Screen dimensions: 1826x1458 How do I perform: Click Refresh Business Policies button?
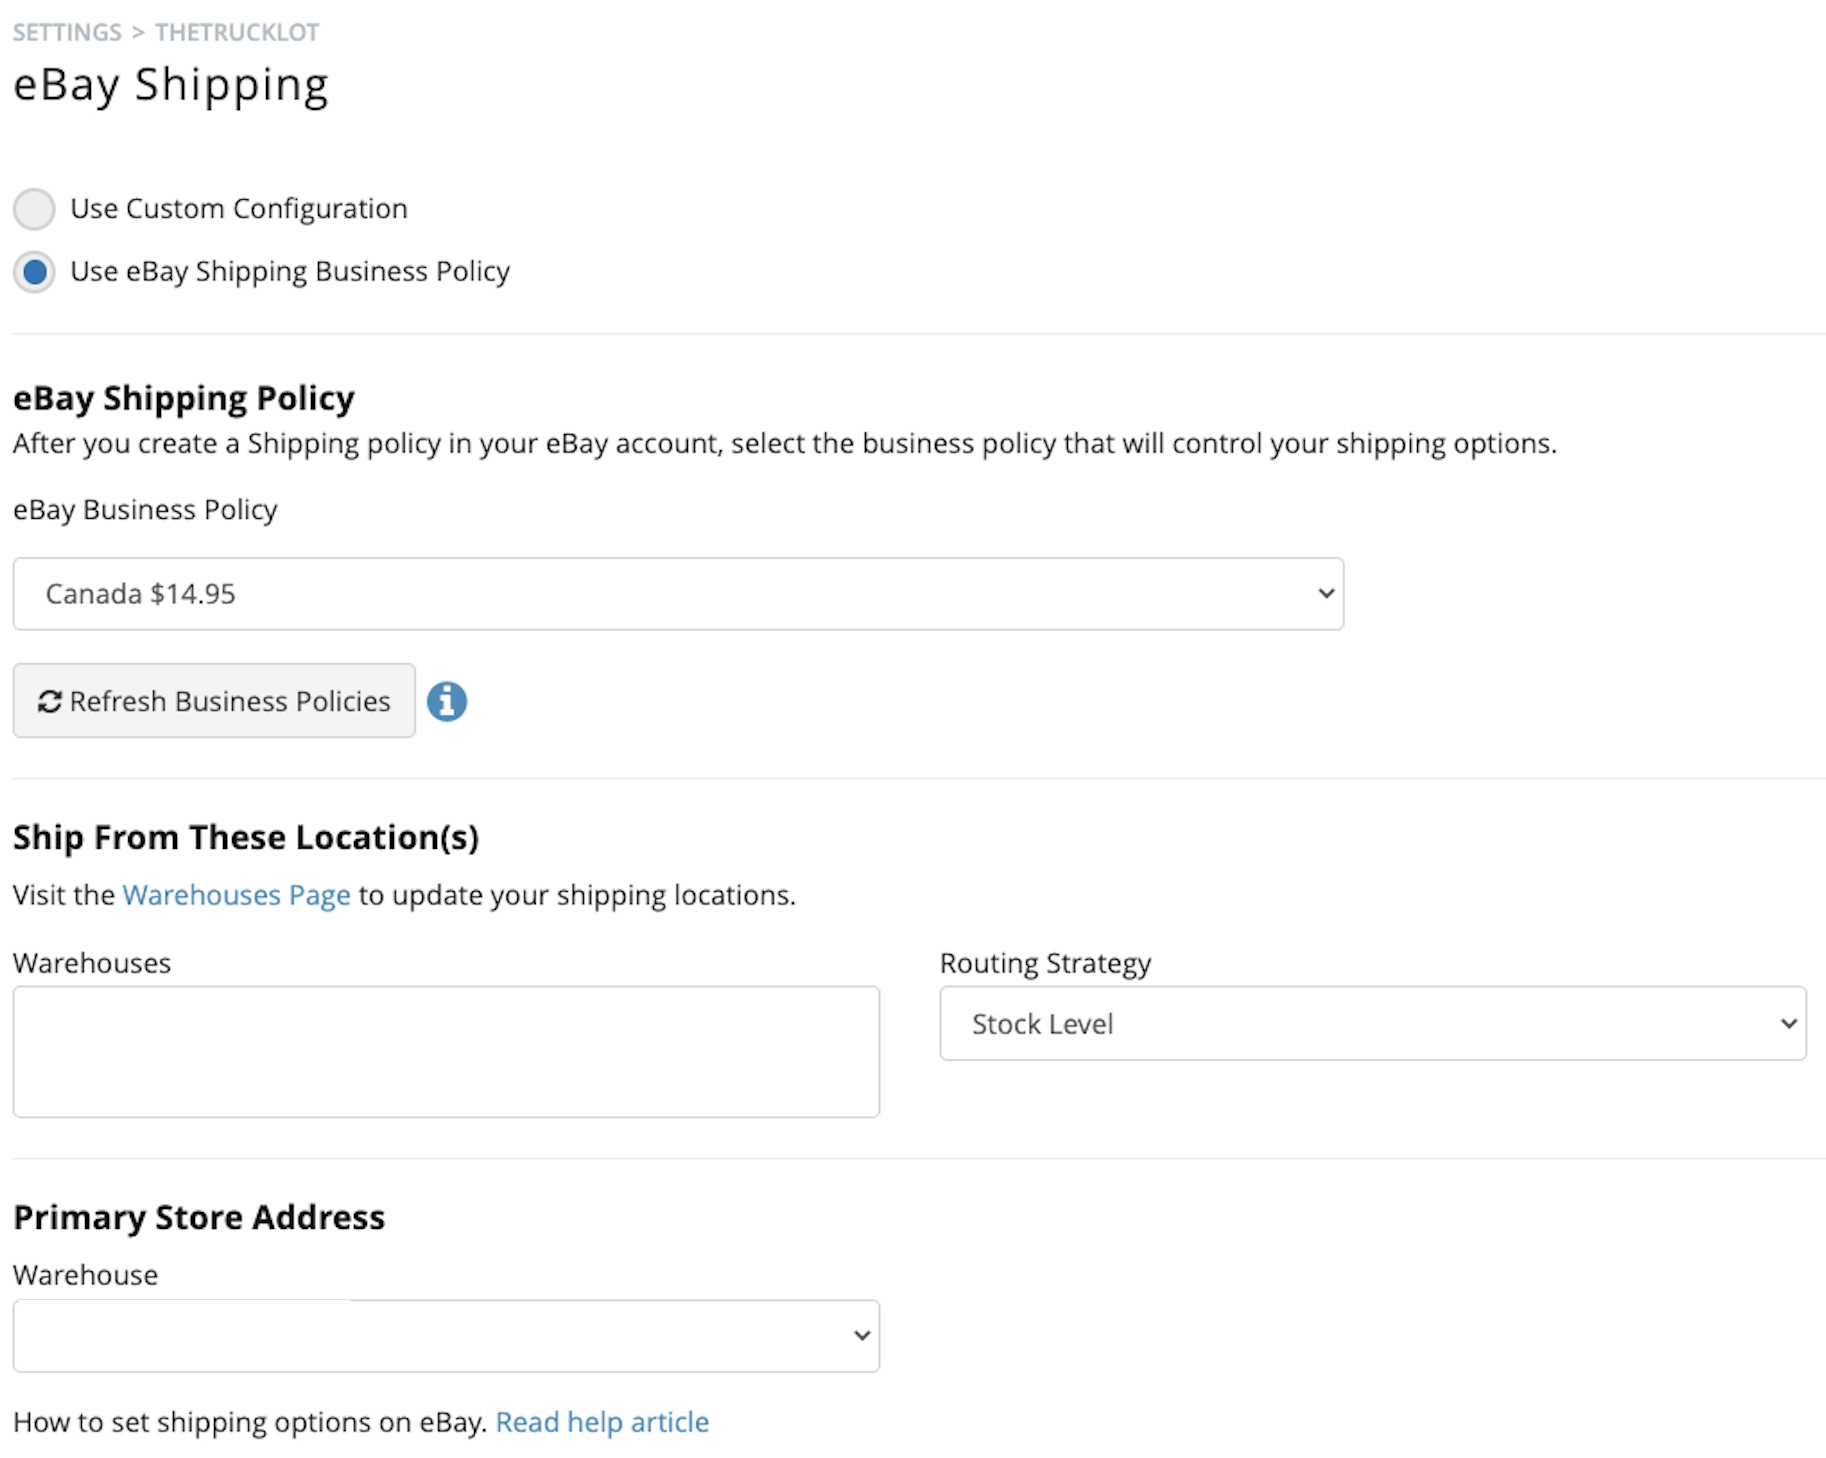tap(214, 701)
